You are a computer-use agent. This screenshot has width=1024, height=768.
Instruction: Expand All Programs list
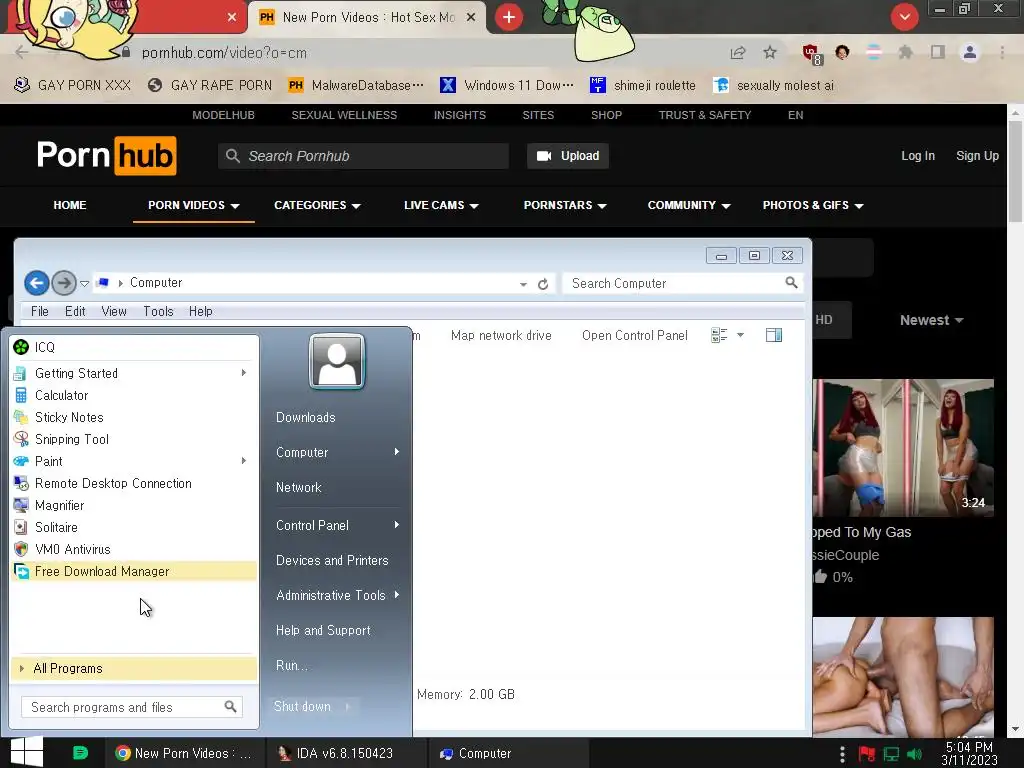coord(134,668)
